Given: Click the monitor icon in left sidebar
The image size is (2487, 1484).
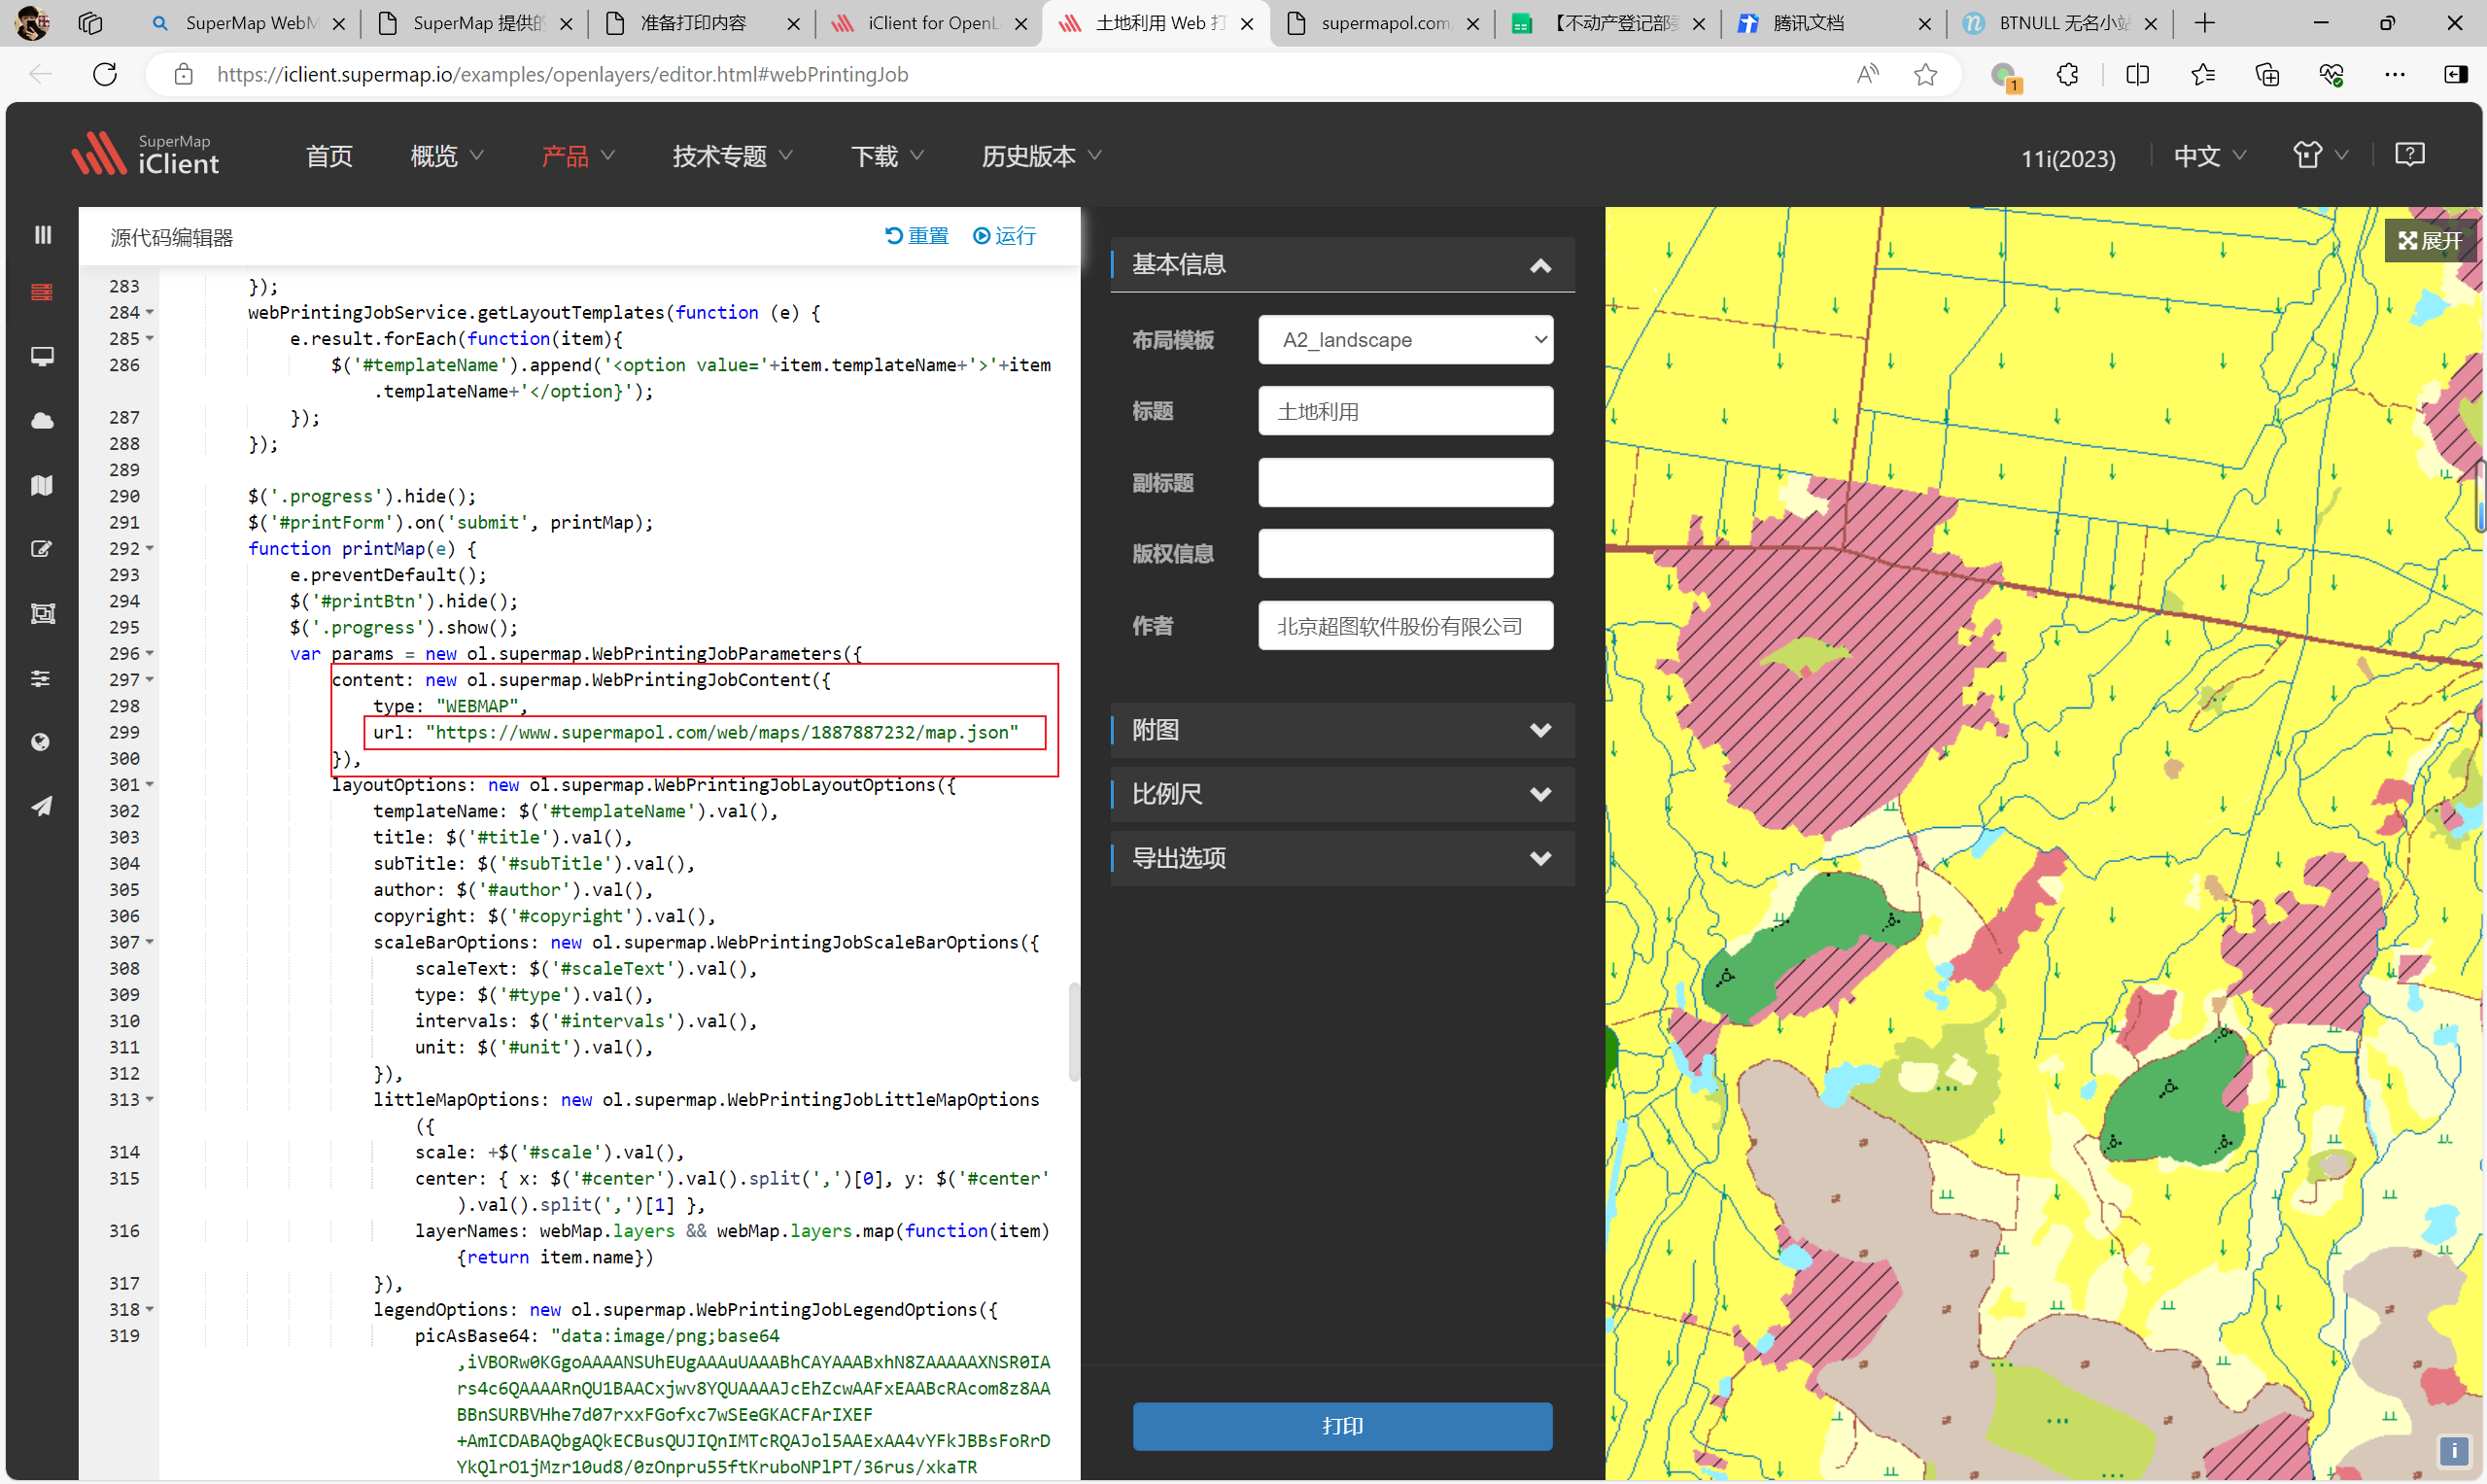Looking at the screenshot, I should (42, 357).
